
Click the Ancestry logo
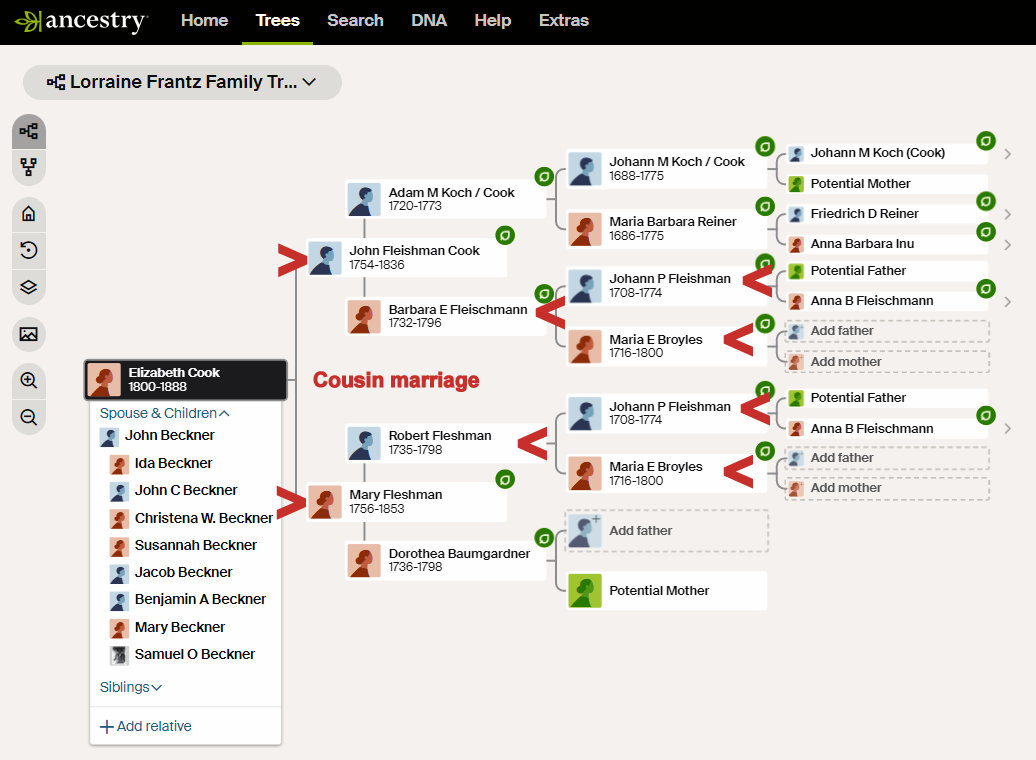(82, 21)
